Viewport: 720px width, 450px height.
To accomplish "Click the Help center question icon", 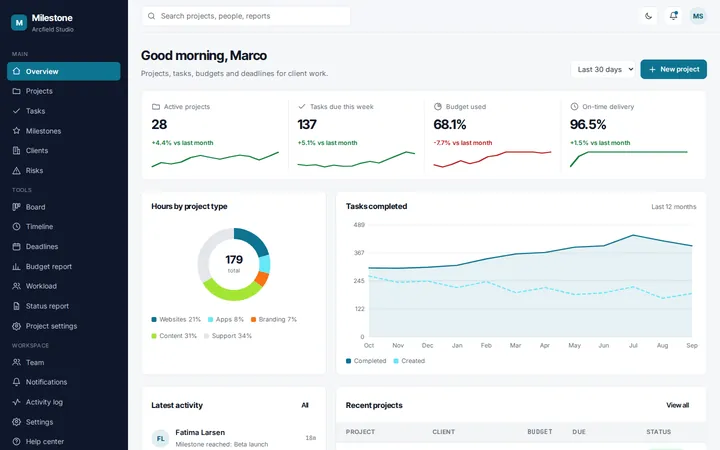I will click(x=17, y=442).
